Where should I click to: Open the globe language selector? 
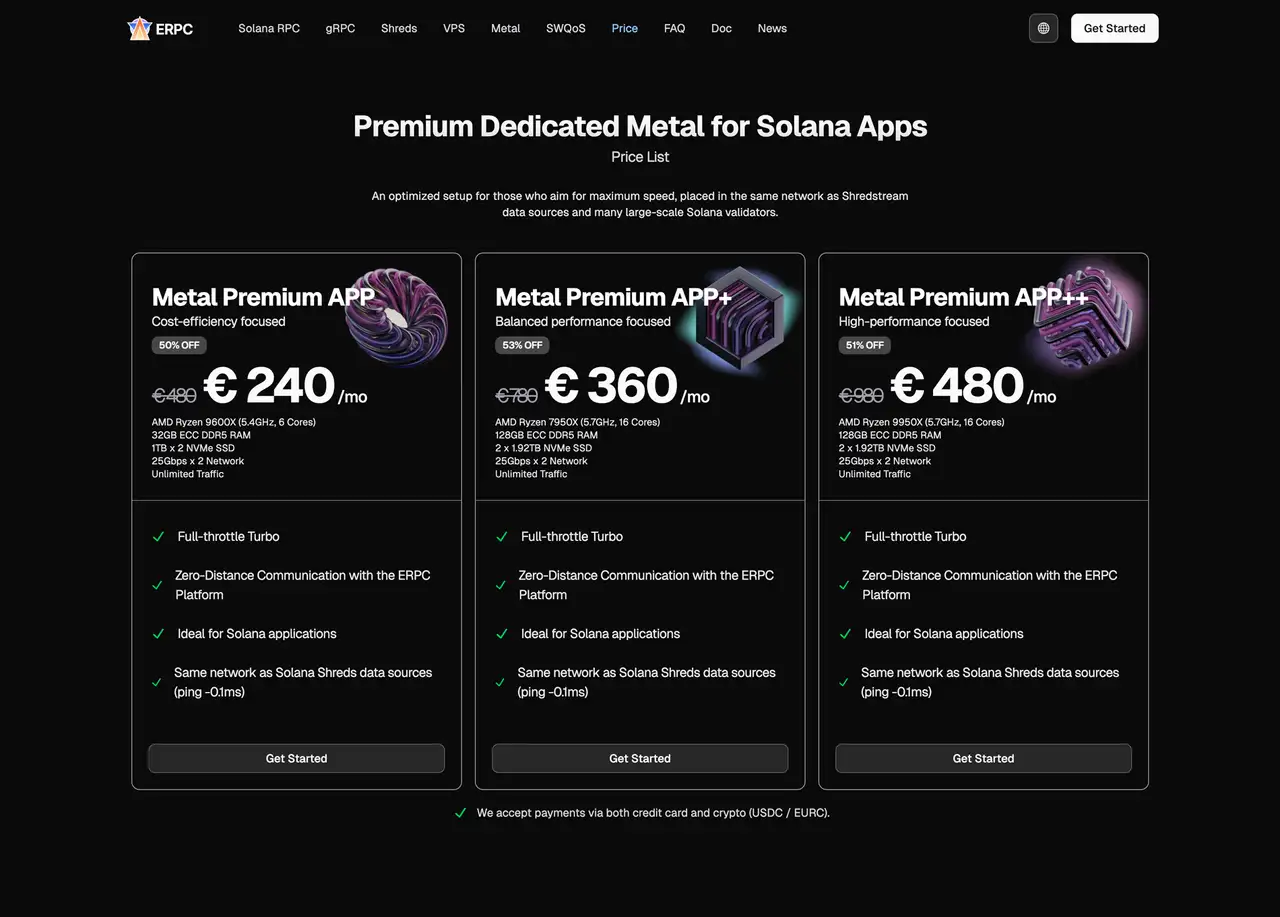pyautogui.click(x=1043, y=28)
